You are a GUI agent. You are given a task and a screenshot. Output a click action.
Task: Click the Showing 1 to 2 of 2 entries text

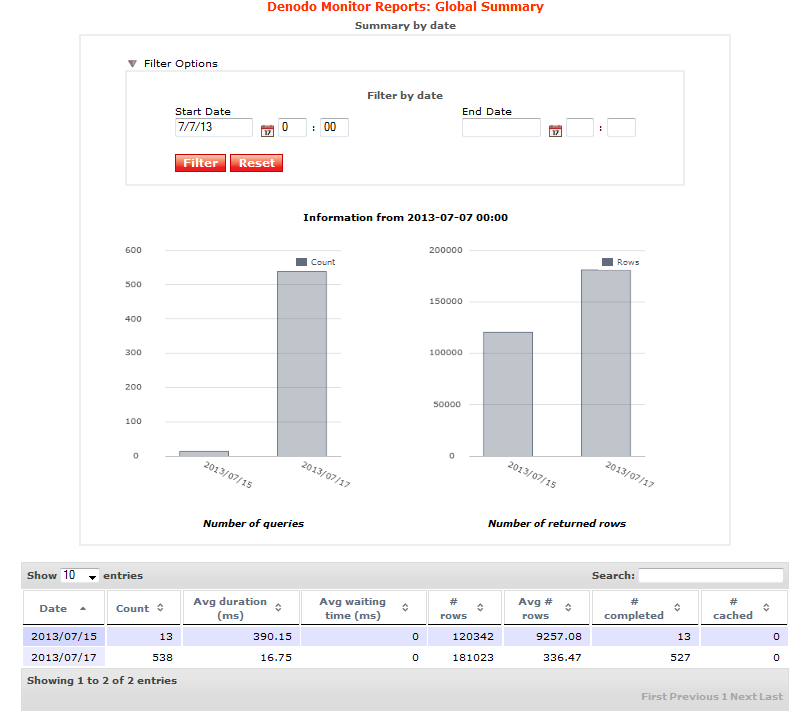pyautogui.click(x=102, y=680)
